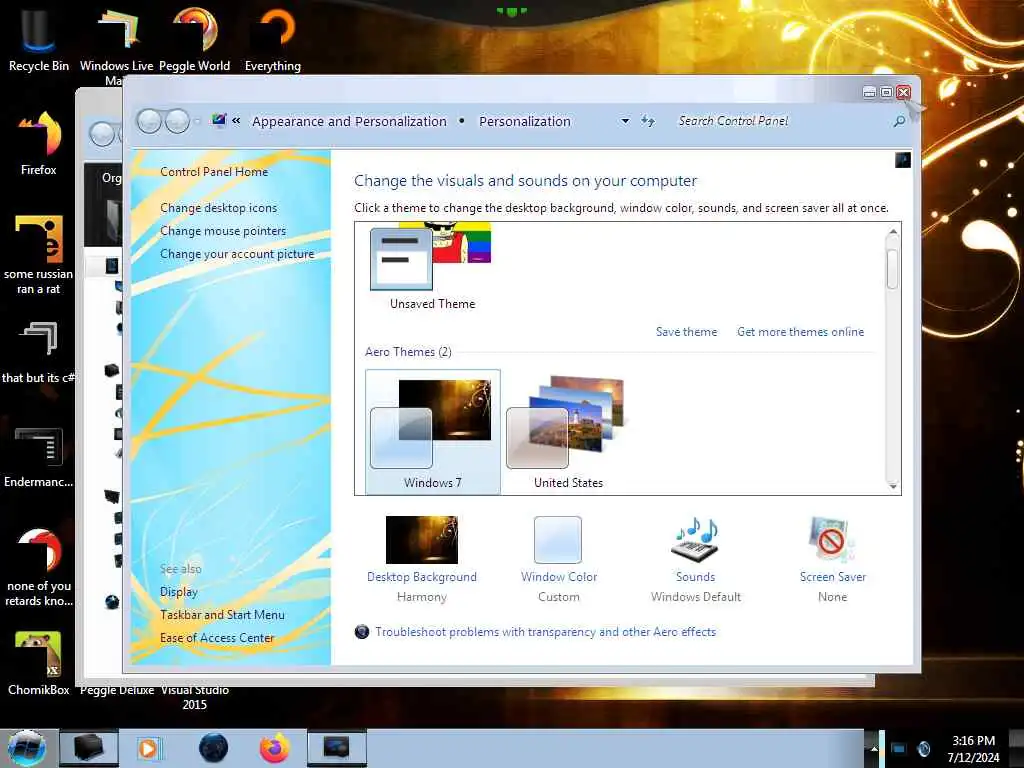Launch Firefox from the desktop
Viewport: 1024px width, 768px height.
tap(39, 142)
